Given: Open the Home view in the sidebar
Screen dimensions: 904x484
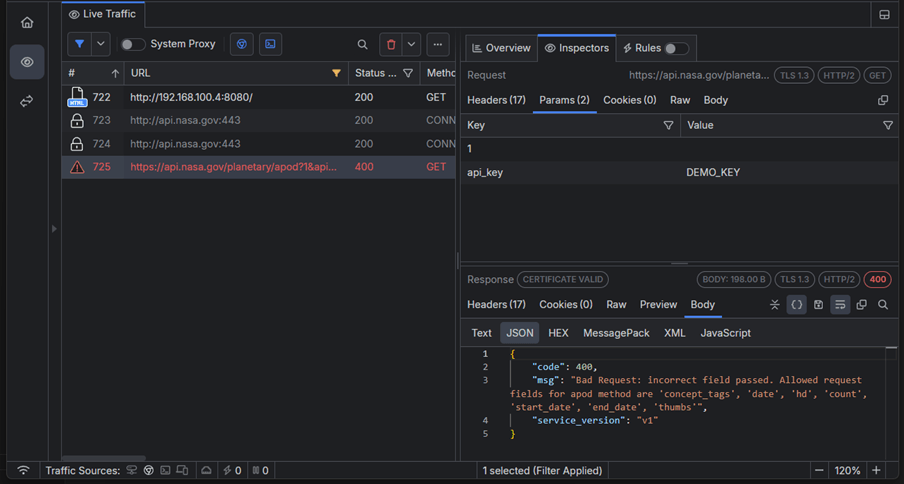Looking at the screenshot, I should (27, 22).
